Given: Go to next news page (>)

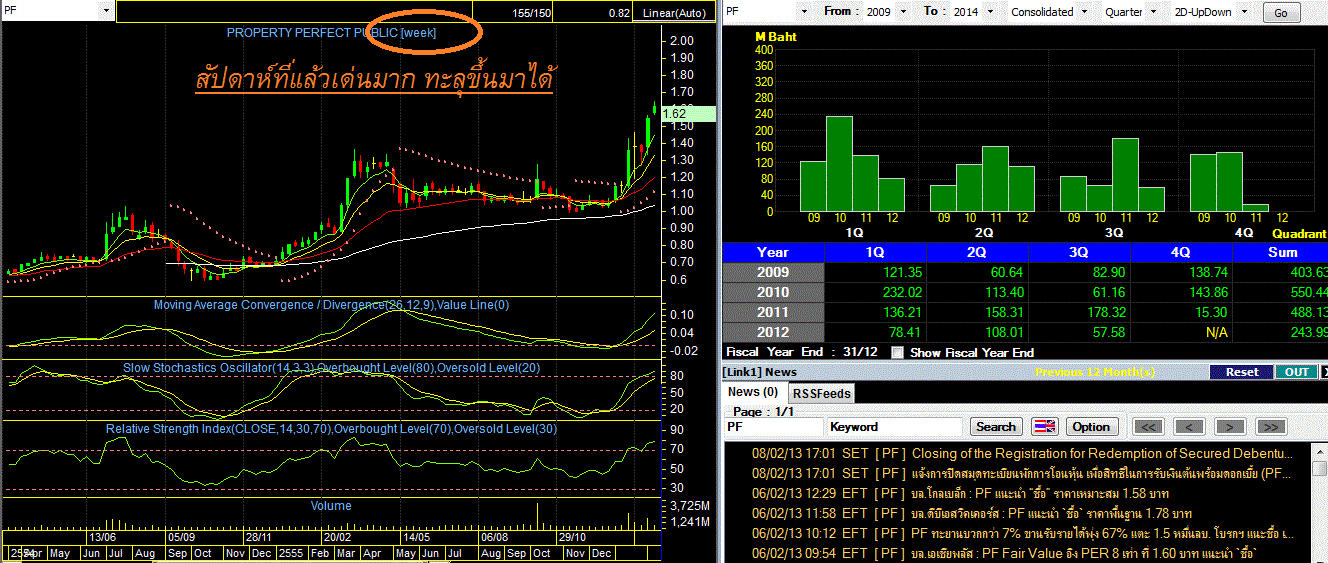Looking at the screenshot, I should click(1230, 427).
